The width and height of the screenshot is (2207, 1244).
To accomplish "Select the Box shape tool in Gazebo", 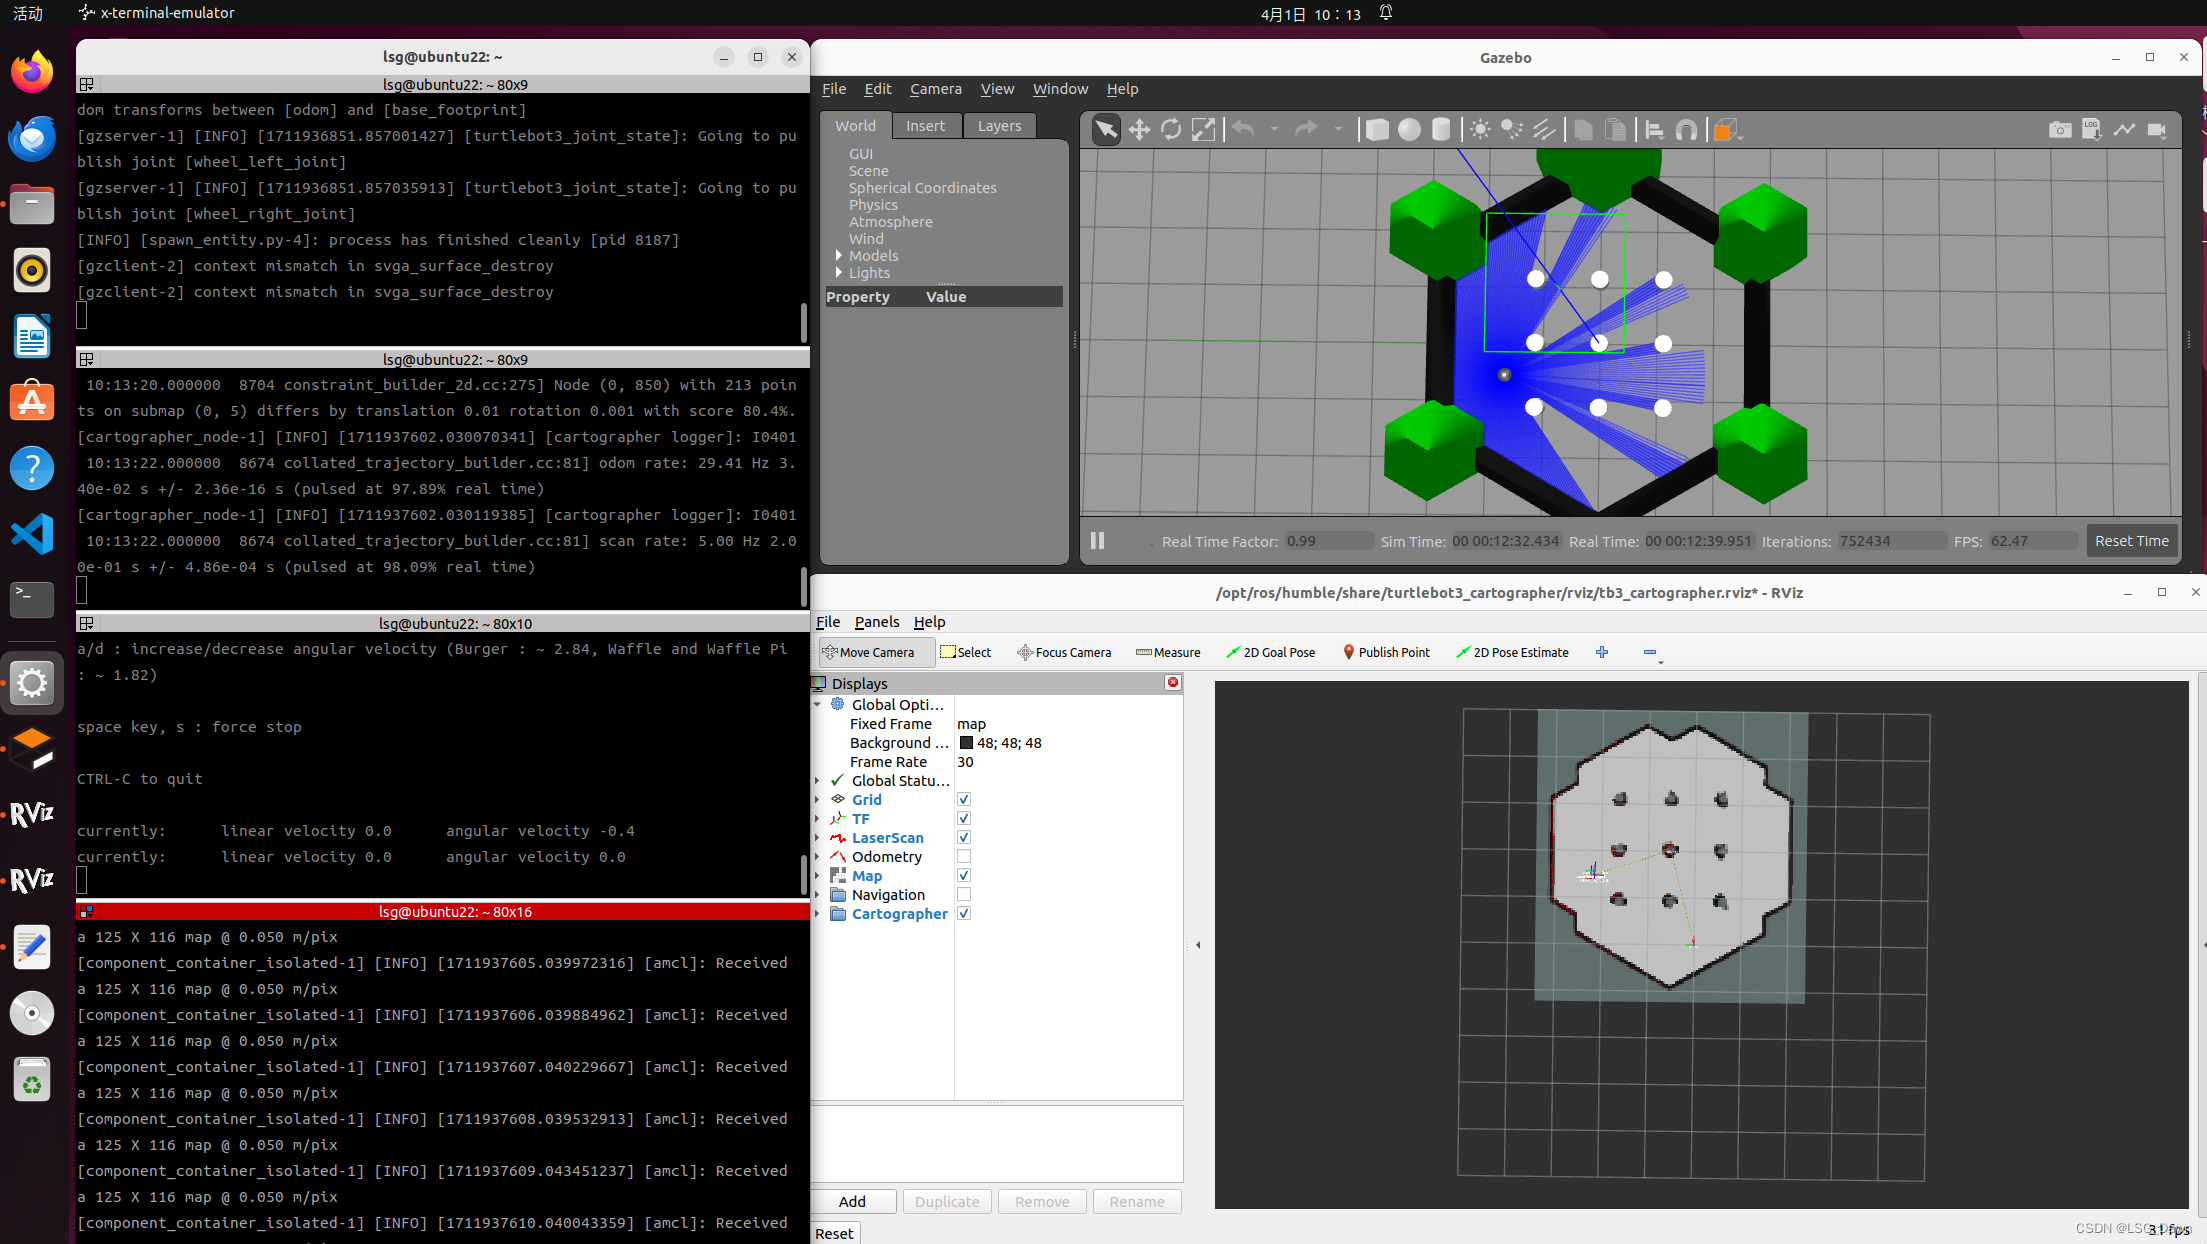I will 1377,129.
